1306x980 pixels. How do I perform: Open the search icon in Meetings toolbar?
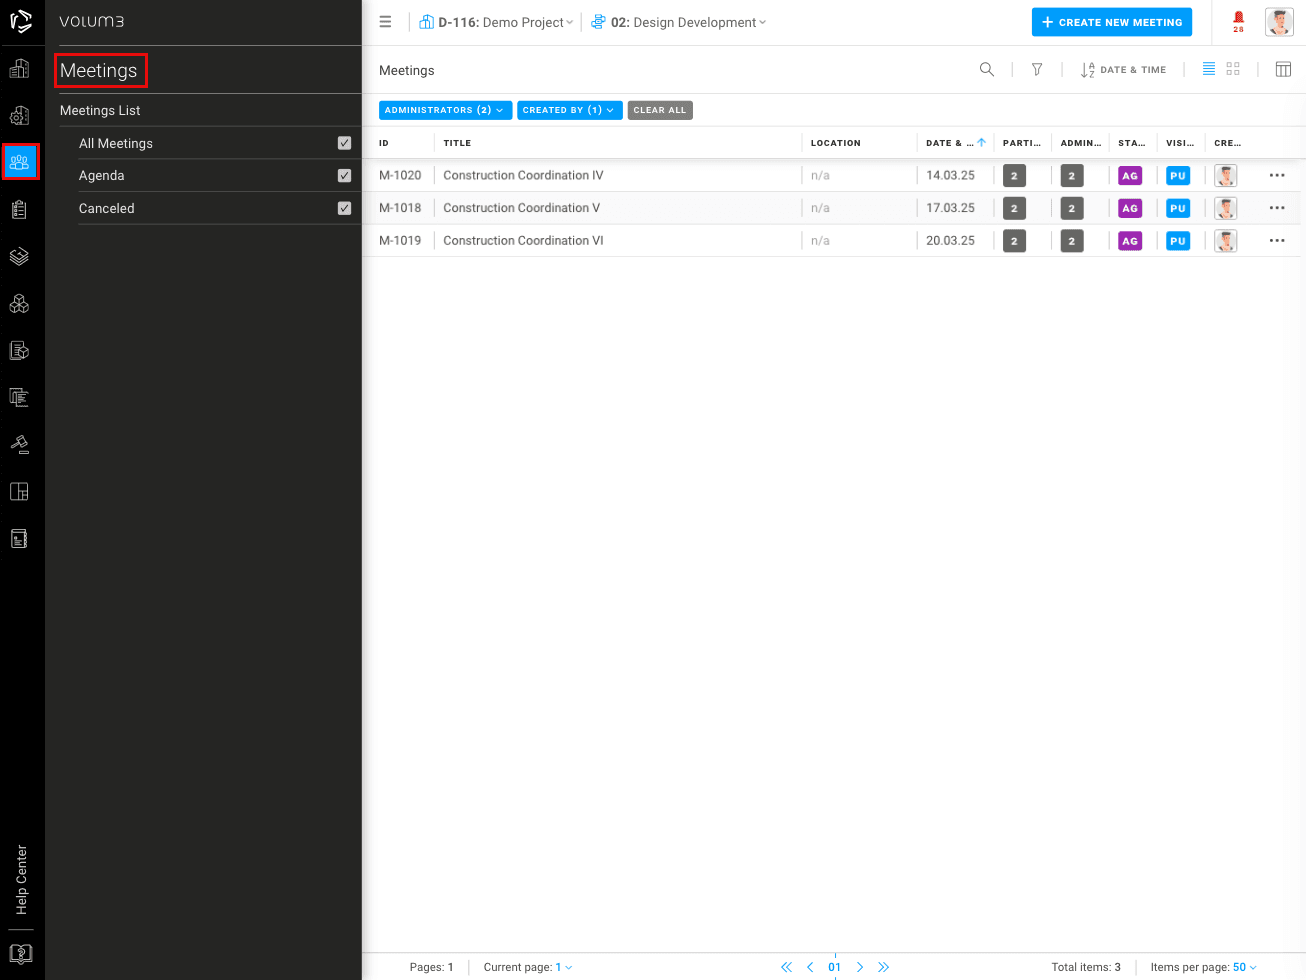986,70
